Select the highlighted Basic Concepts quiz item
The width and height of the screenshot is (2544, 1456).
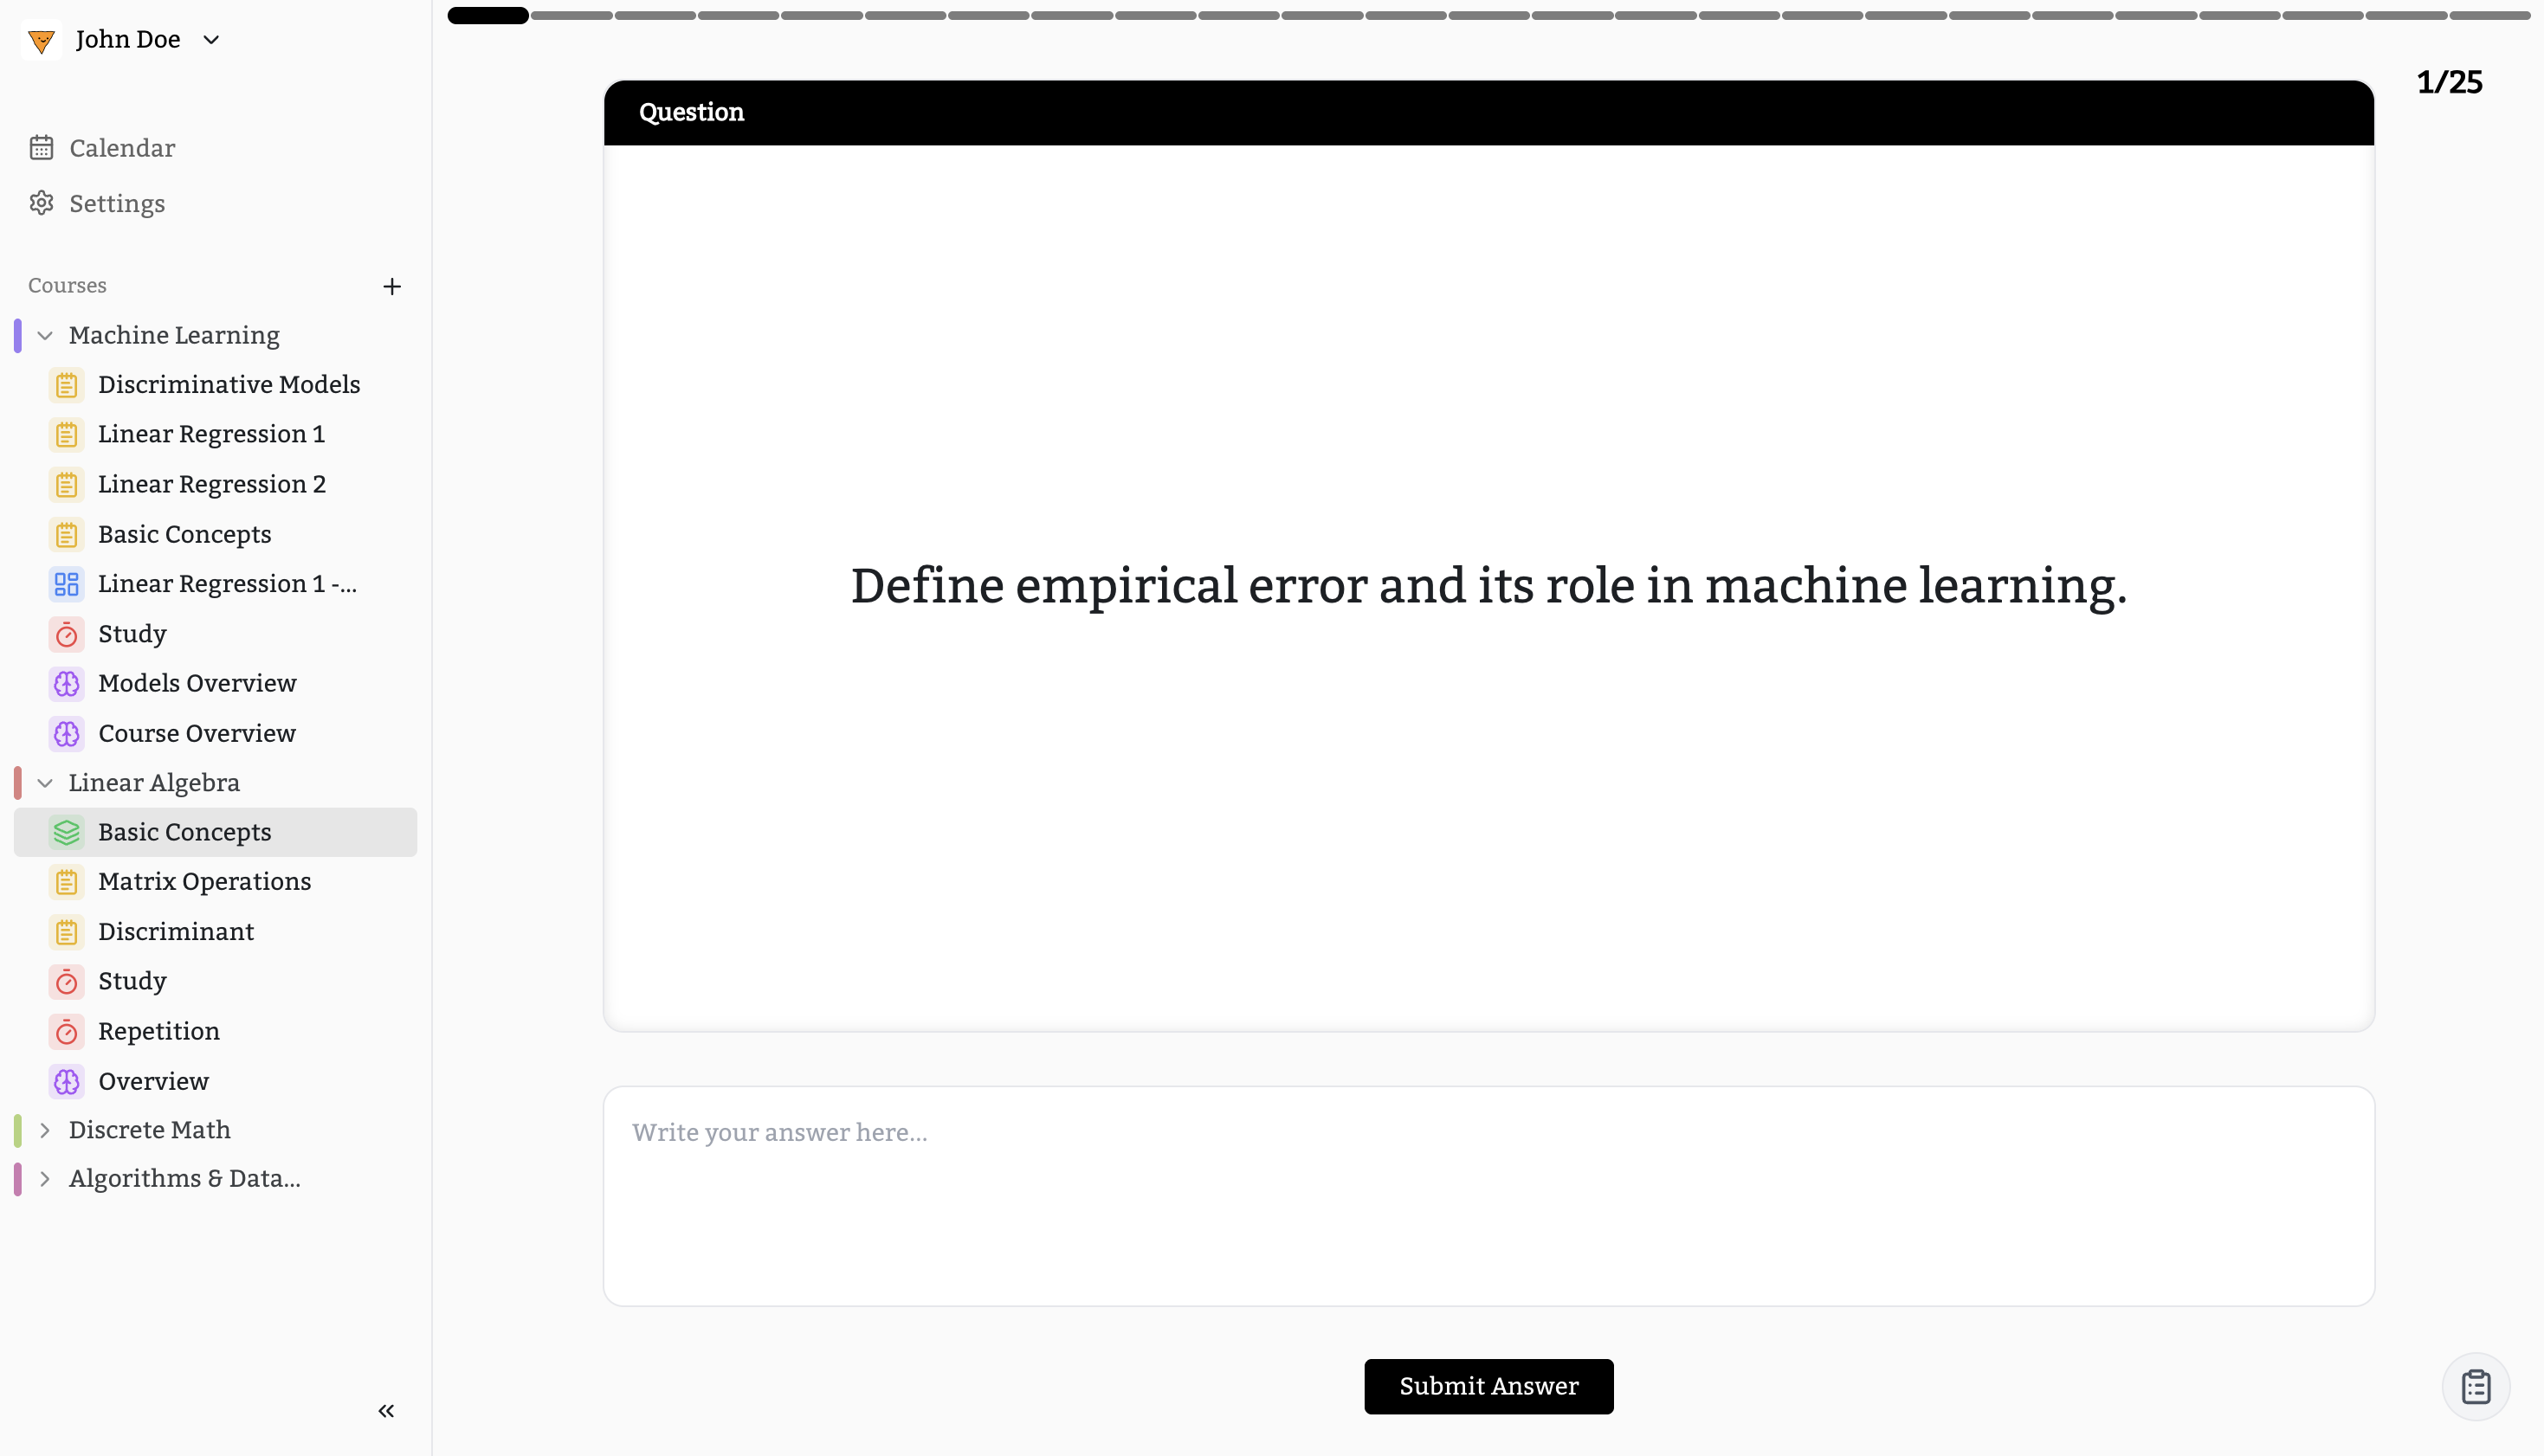tap(184, 833)
